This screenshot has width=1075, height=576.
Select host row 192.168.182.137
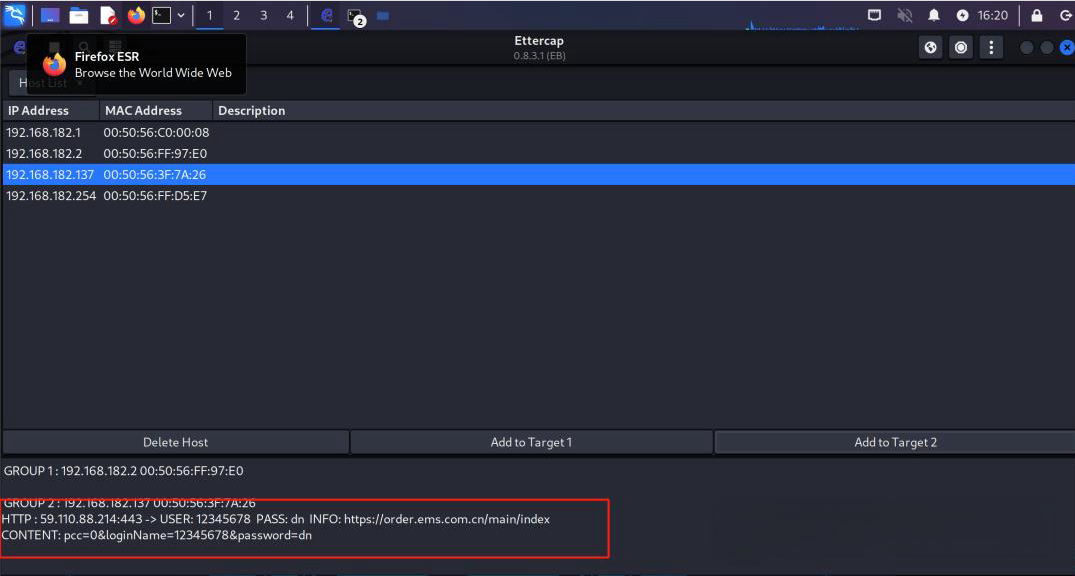coord(538,175)
